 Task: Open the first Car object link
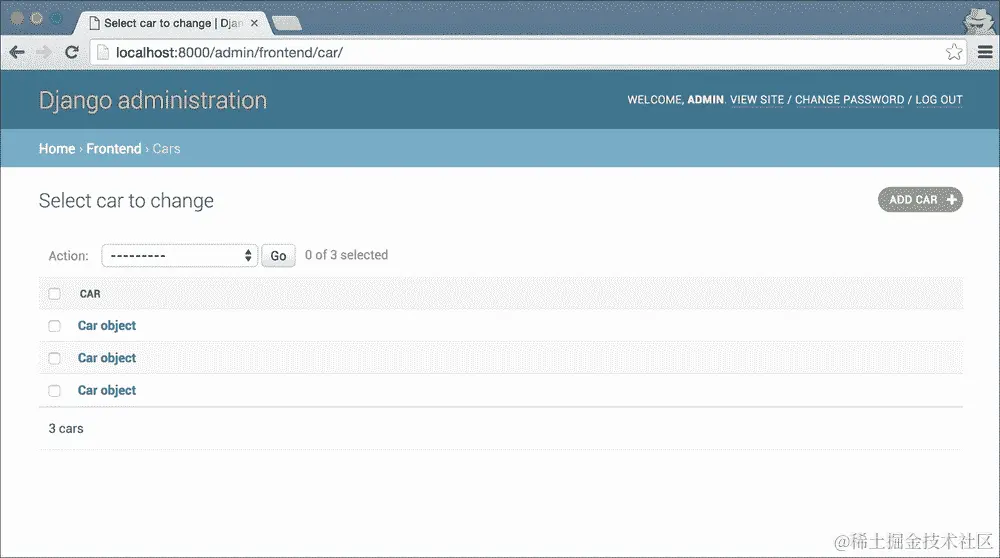tap(107, 326)
